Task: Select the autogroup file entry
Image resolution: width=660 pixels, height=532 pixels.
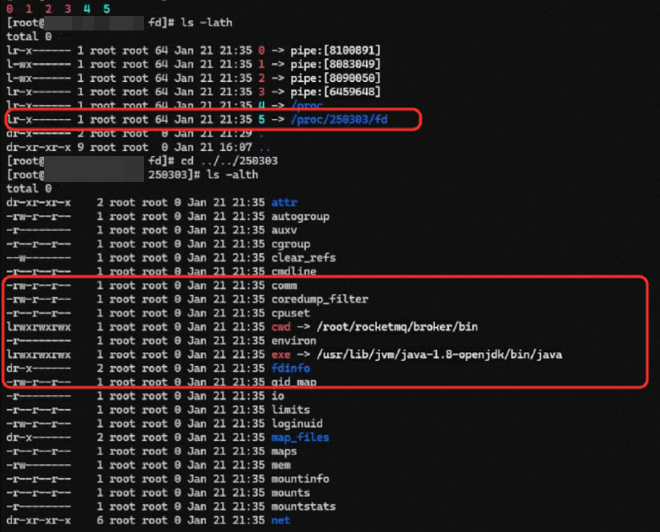Action: coord(300,216)
